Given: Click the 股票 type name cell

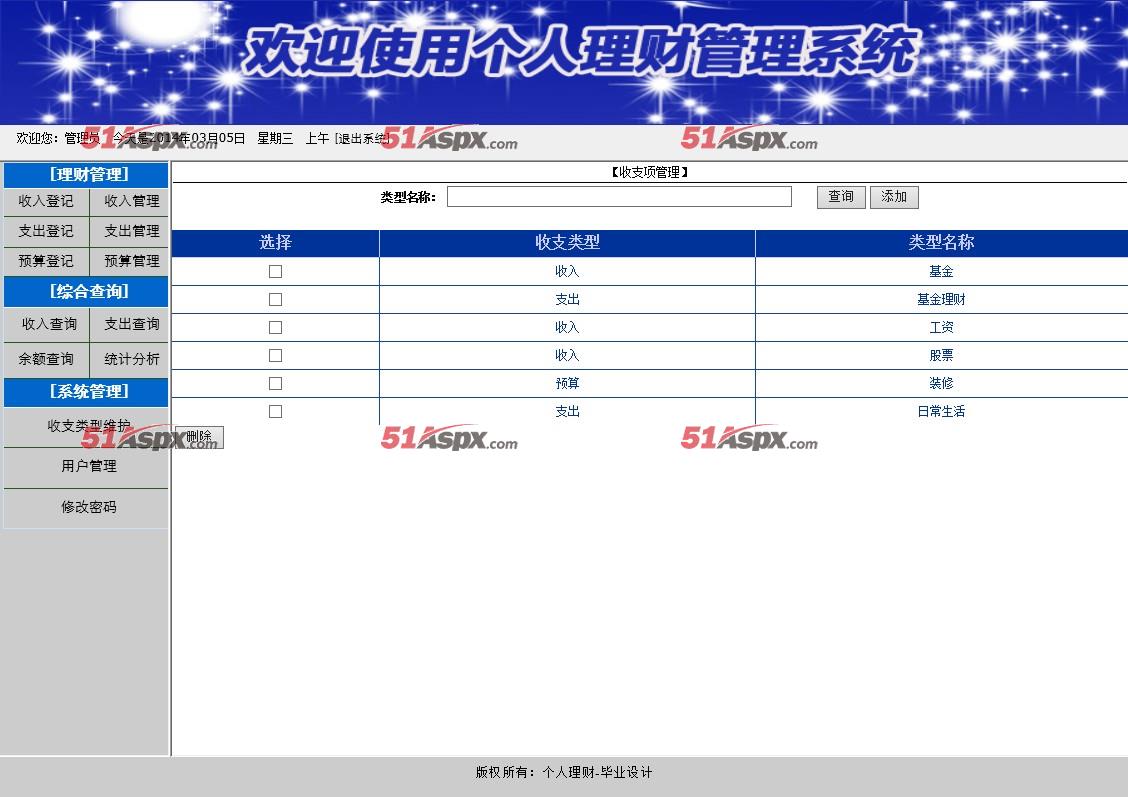Looking at the screenshot, I should 941,355.
